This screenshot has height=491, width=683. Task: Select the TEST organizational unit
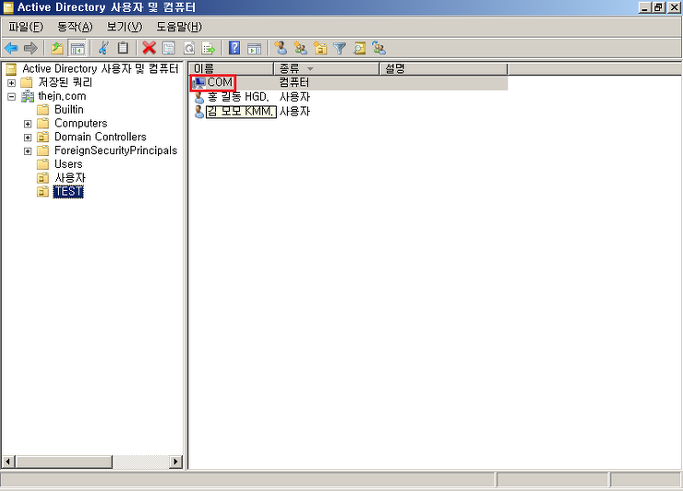(68, 192)
